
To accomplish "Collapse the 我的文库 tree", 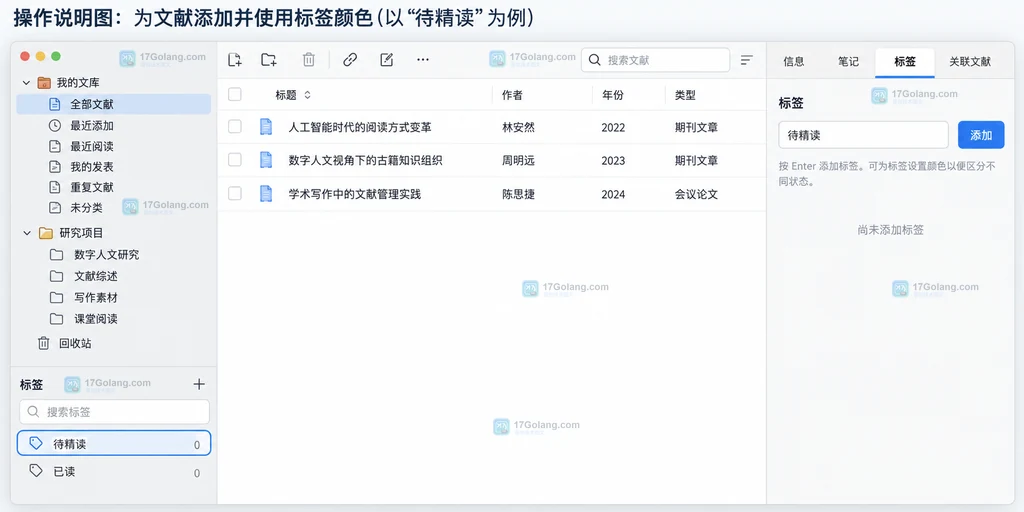I will pyautogui.click(x=26, y=83).
